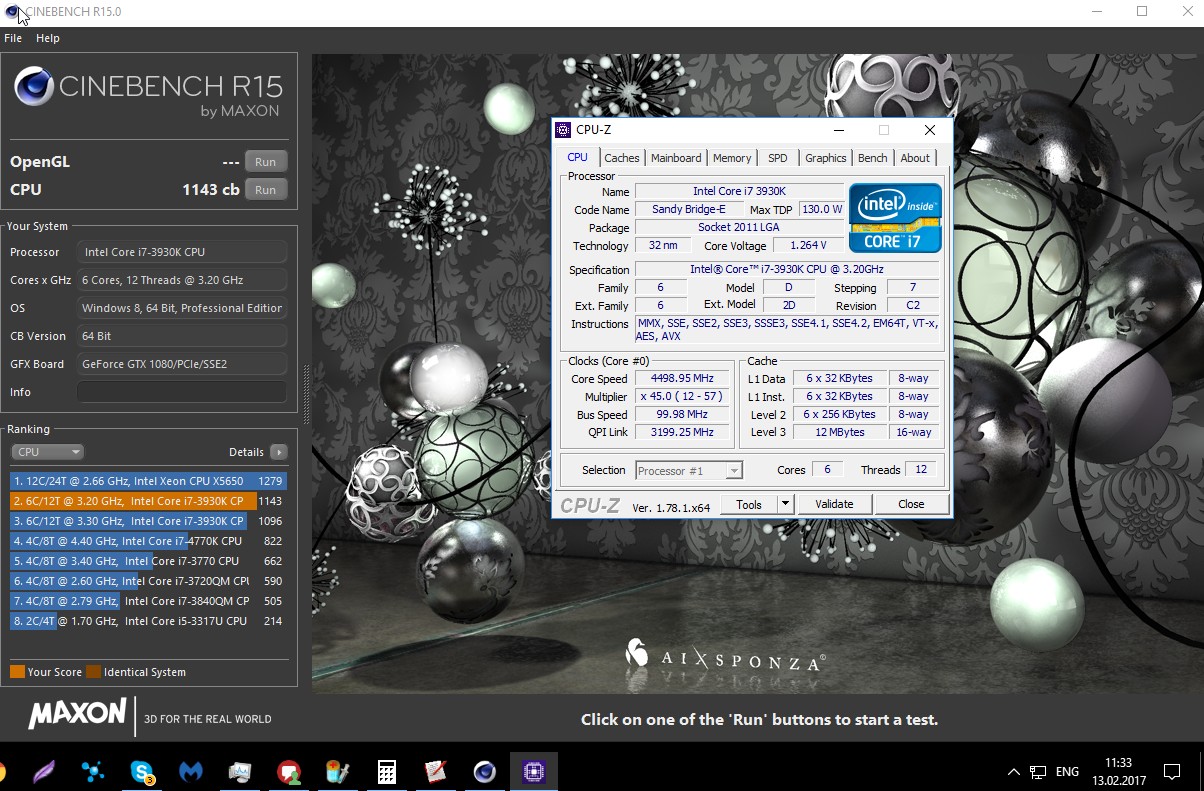Click the purple feather taskbar icon
1204x791 pixels.
click(x=44, y=771)
